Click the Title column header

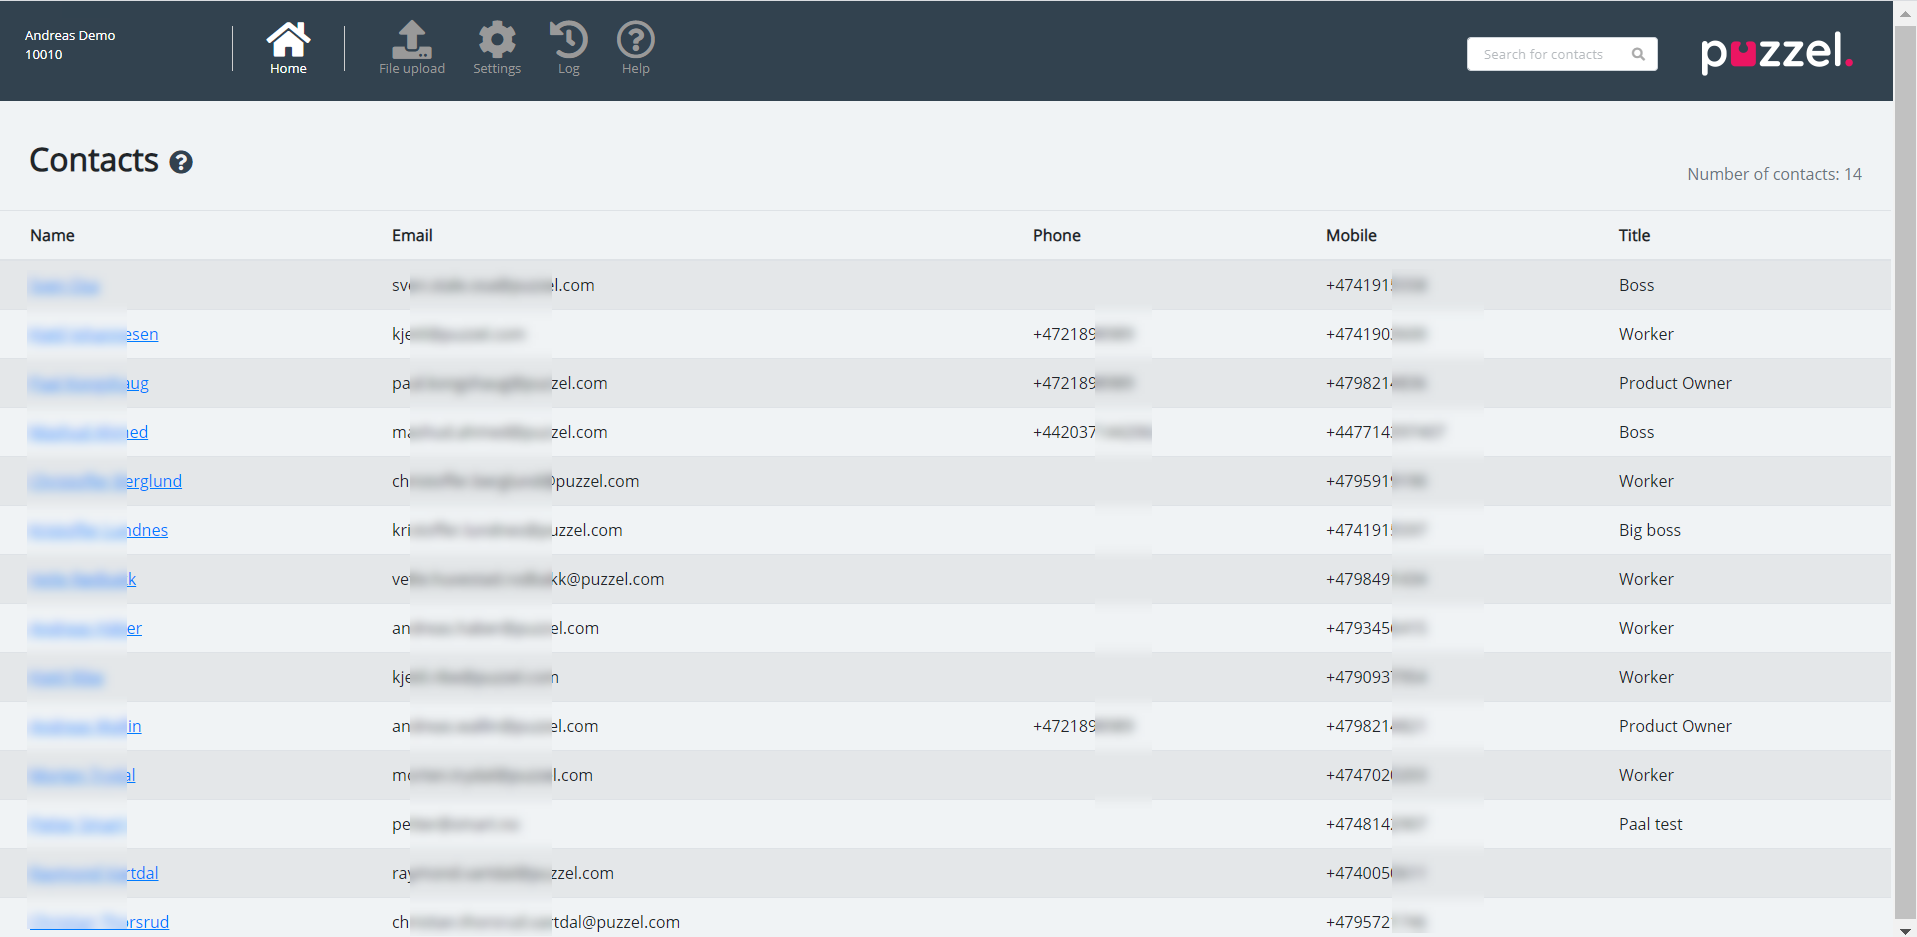pyautogui.click(x=1634, y=236)
